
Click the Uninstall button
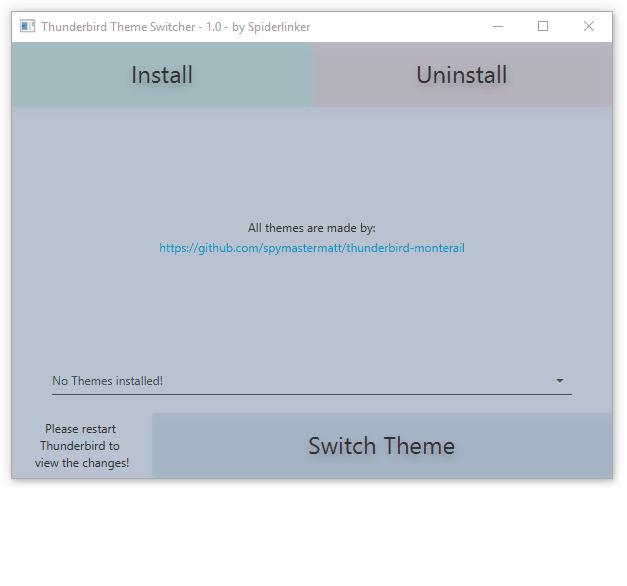462,75
